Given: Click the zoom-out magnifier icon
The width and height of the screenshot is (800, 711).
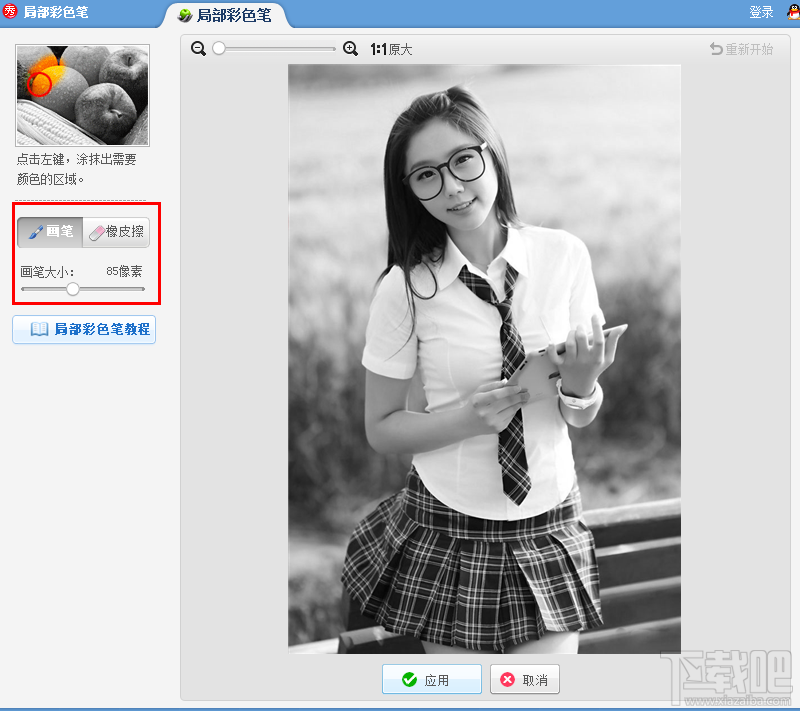Looking at the screenshot, I should pos(198,47).
